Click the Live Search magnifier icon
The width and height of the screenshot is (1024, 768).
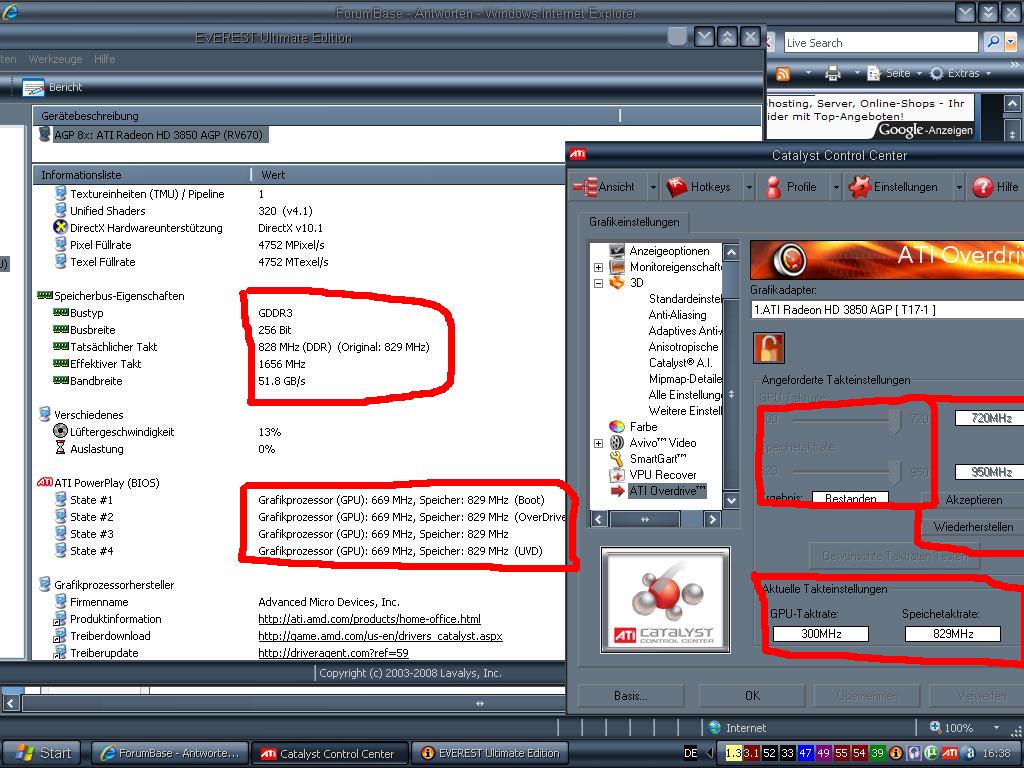993,42
